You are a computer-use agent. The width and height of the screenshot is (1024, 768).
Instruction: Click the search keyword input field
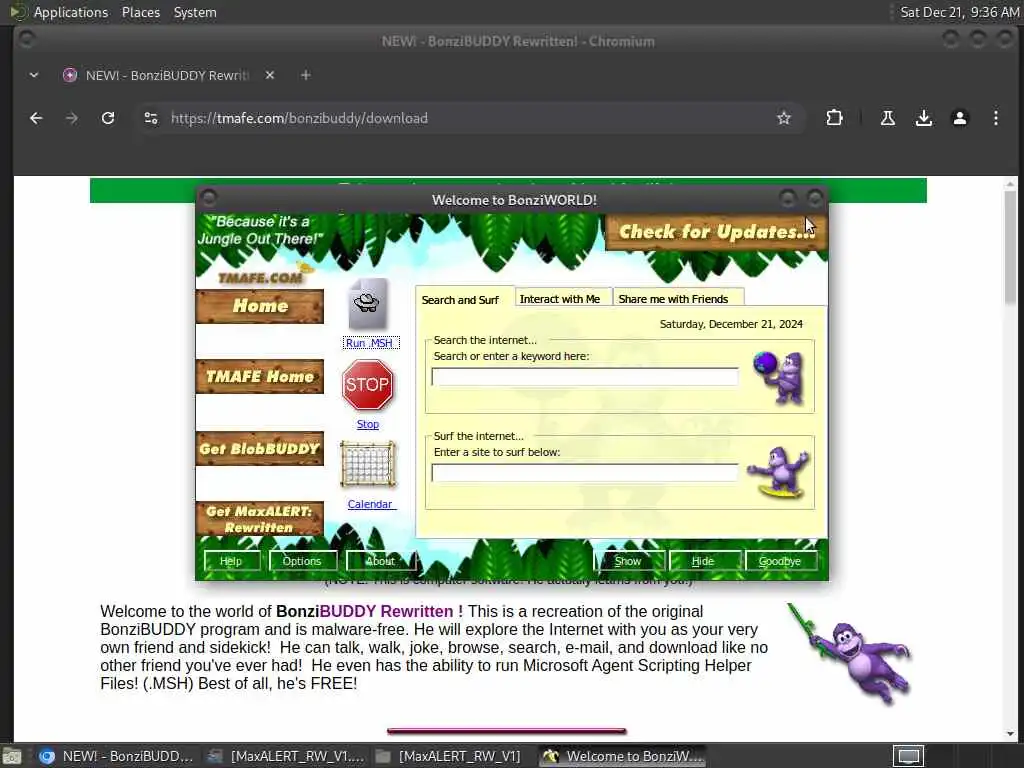(x=585, y=377)
